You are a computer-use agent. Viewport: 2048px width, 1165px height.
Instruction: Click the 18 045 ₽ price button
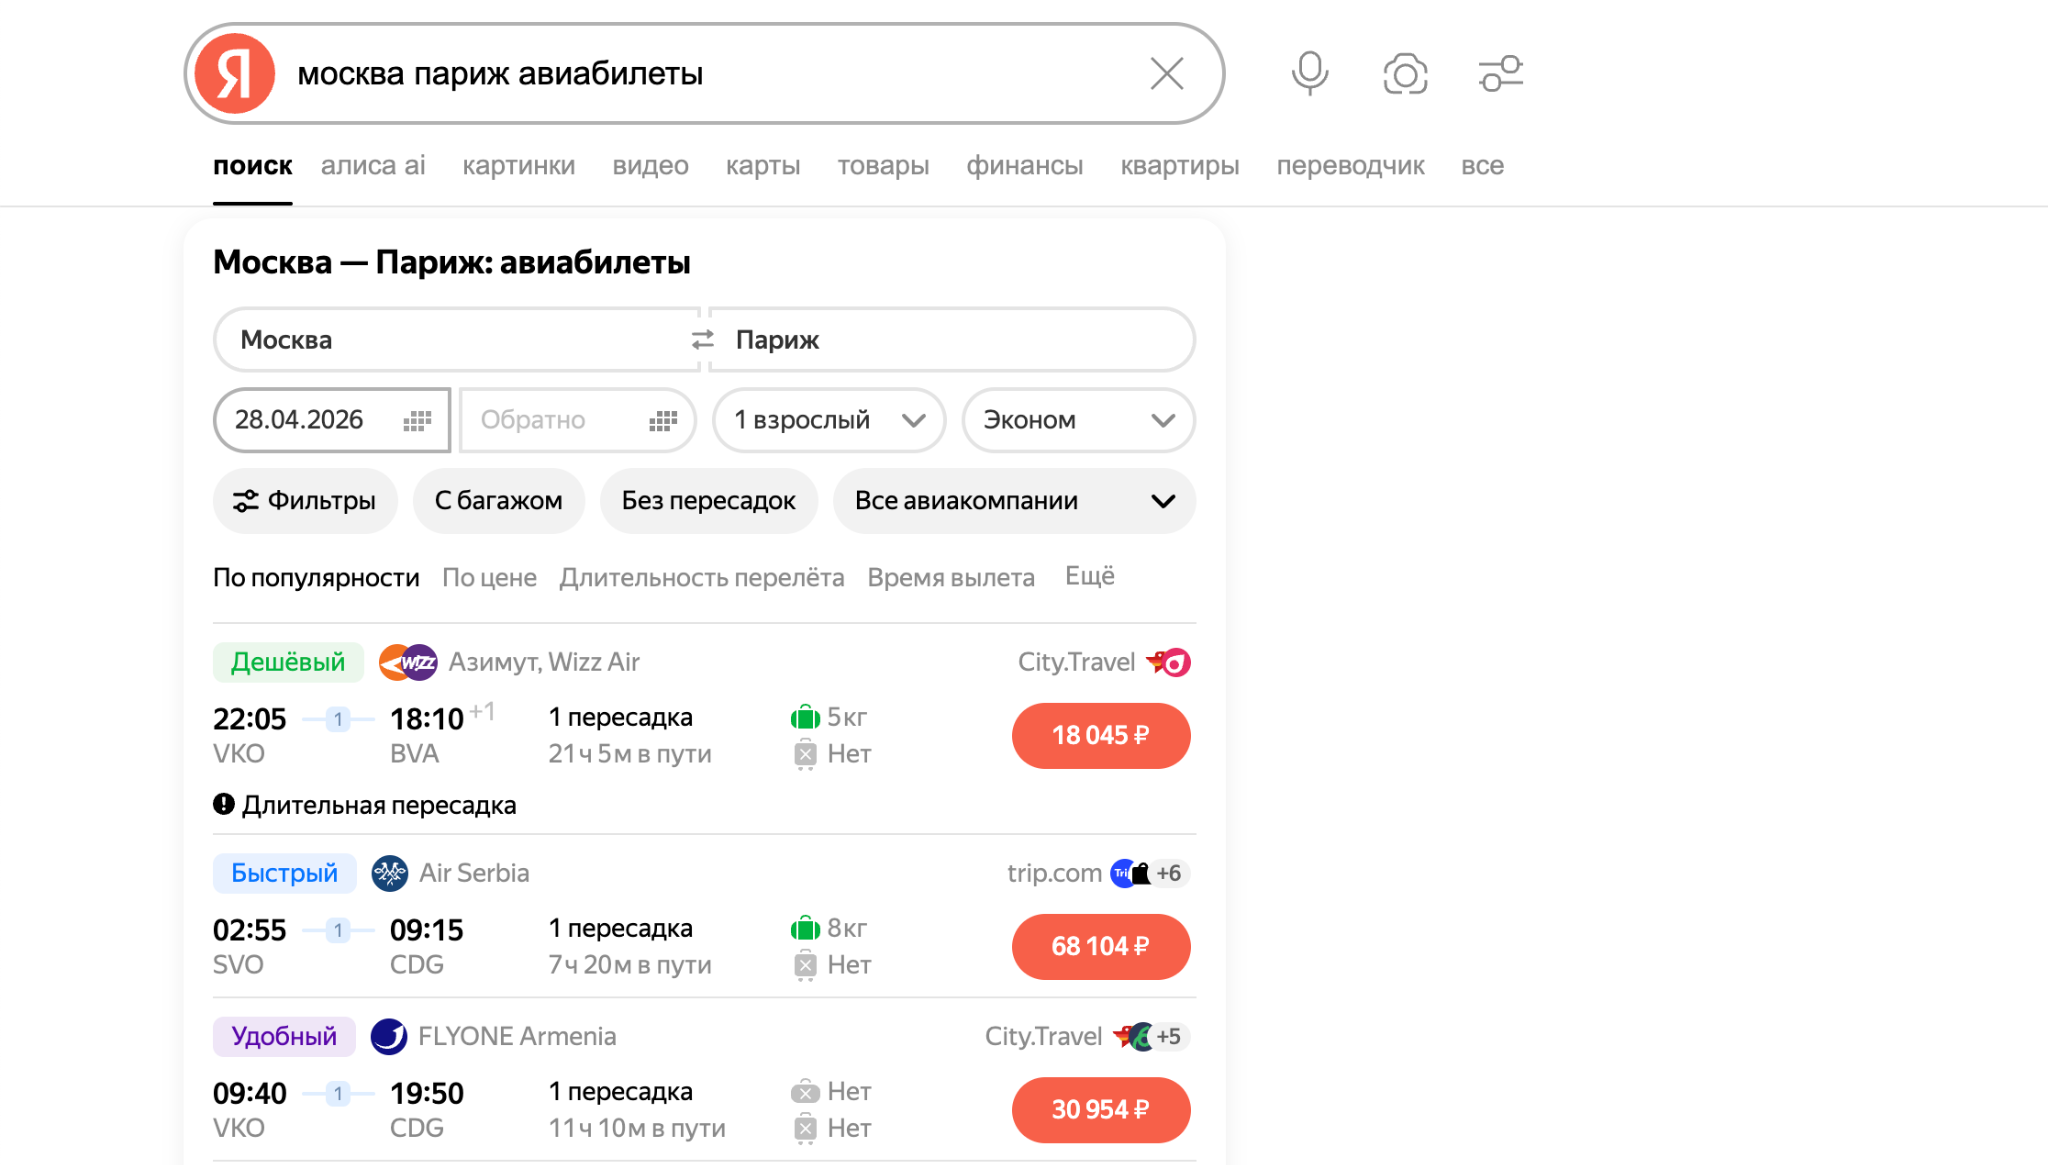1100,736
